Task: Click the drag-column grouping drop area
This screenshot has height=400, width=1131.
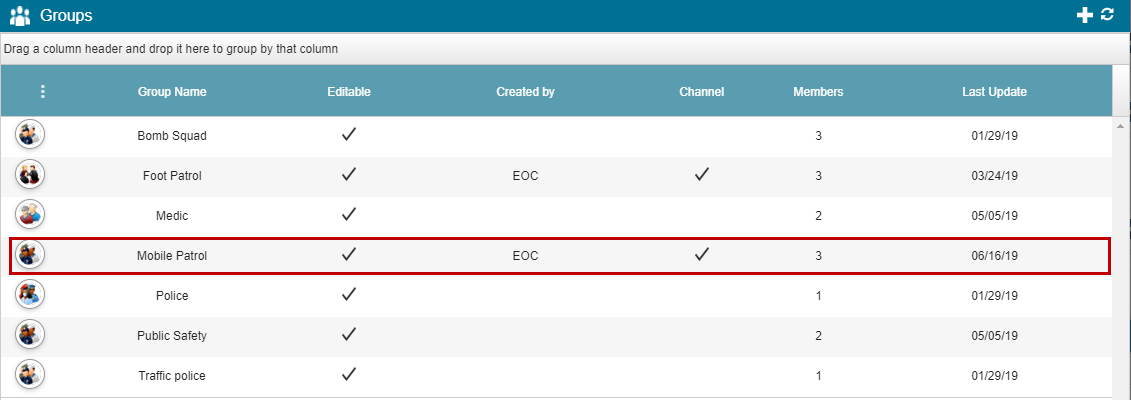Action: (565, 49)
